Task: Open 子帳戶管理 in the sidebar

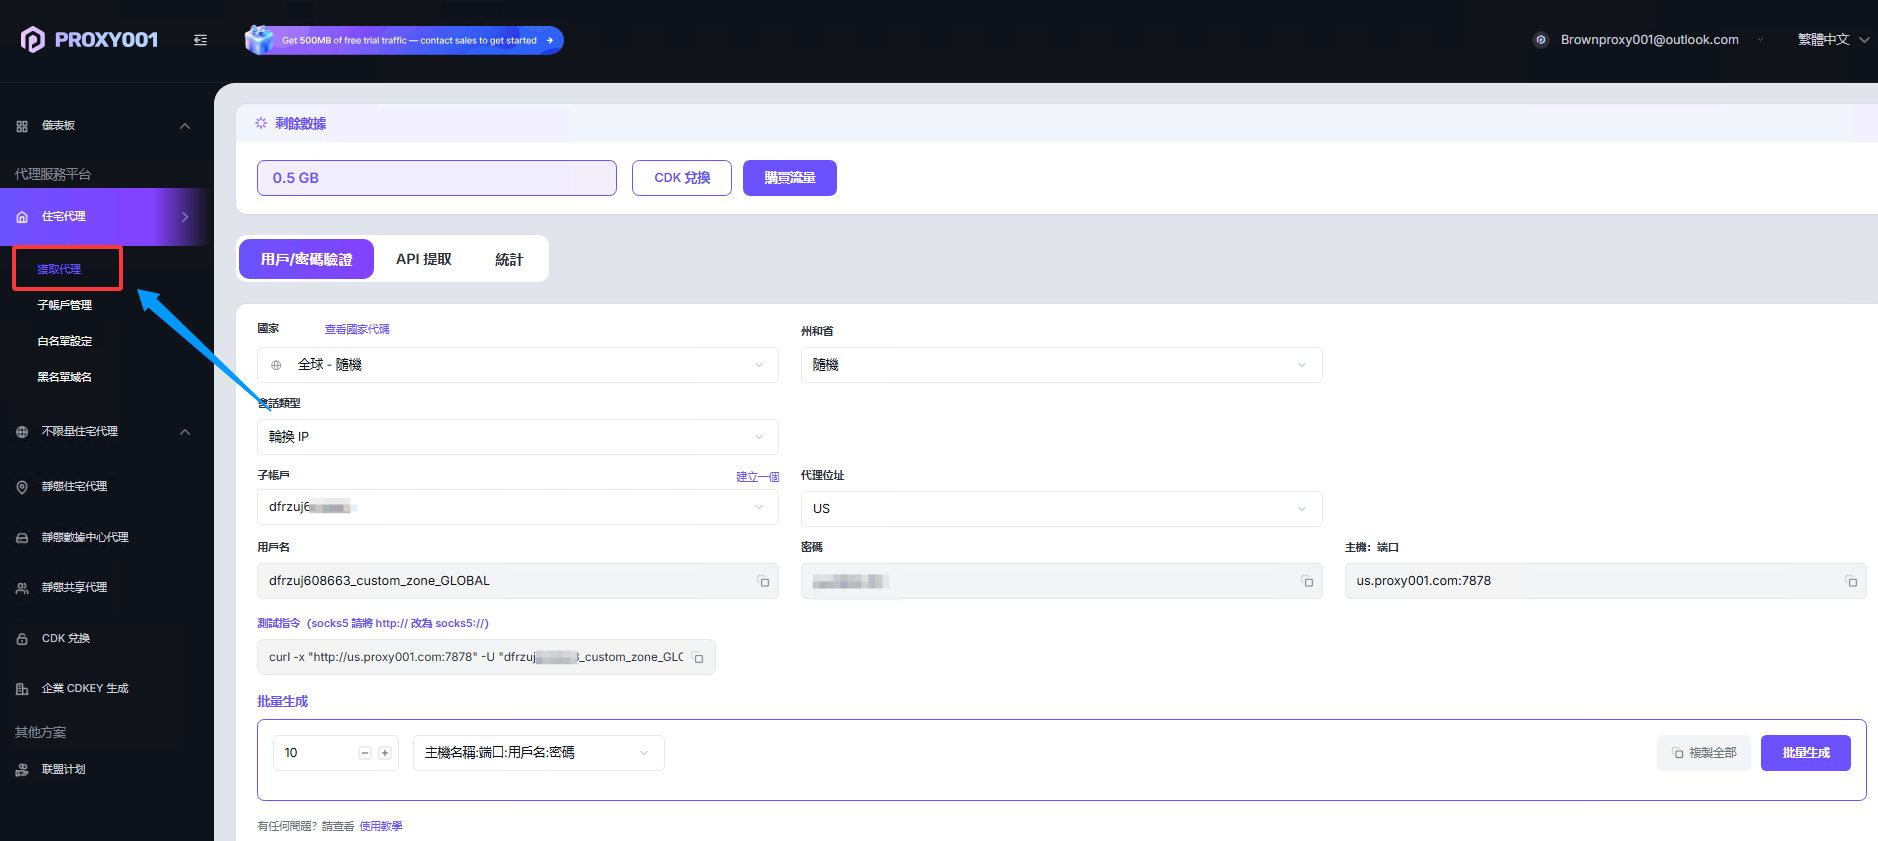Action: click(x=65, y=305)
